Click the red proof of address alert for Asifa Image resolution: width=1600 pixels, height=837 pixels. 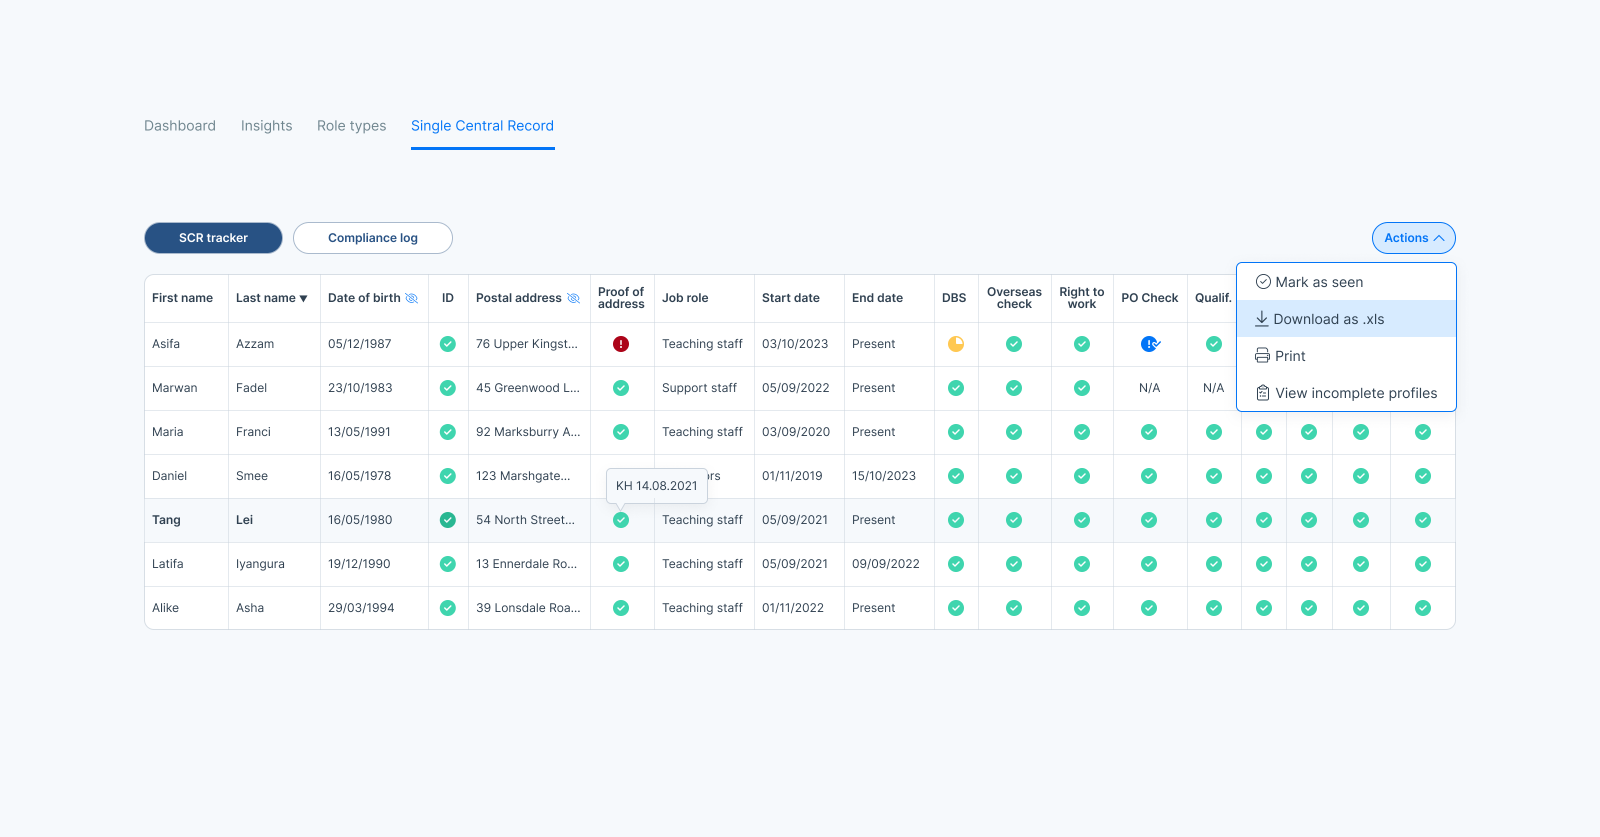pos(621,344)
